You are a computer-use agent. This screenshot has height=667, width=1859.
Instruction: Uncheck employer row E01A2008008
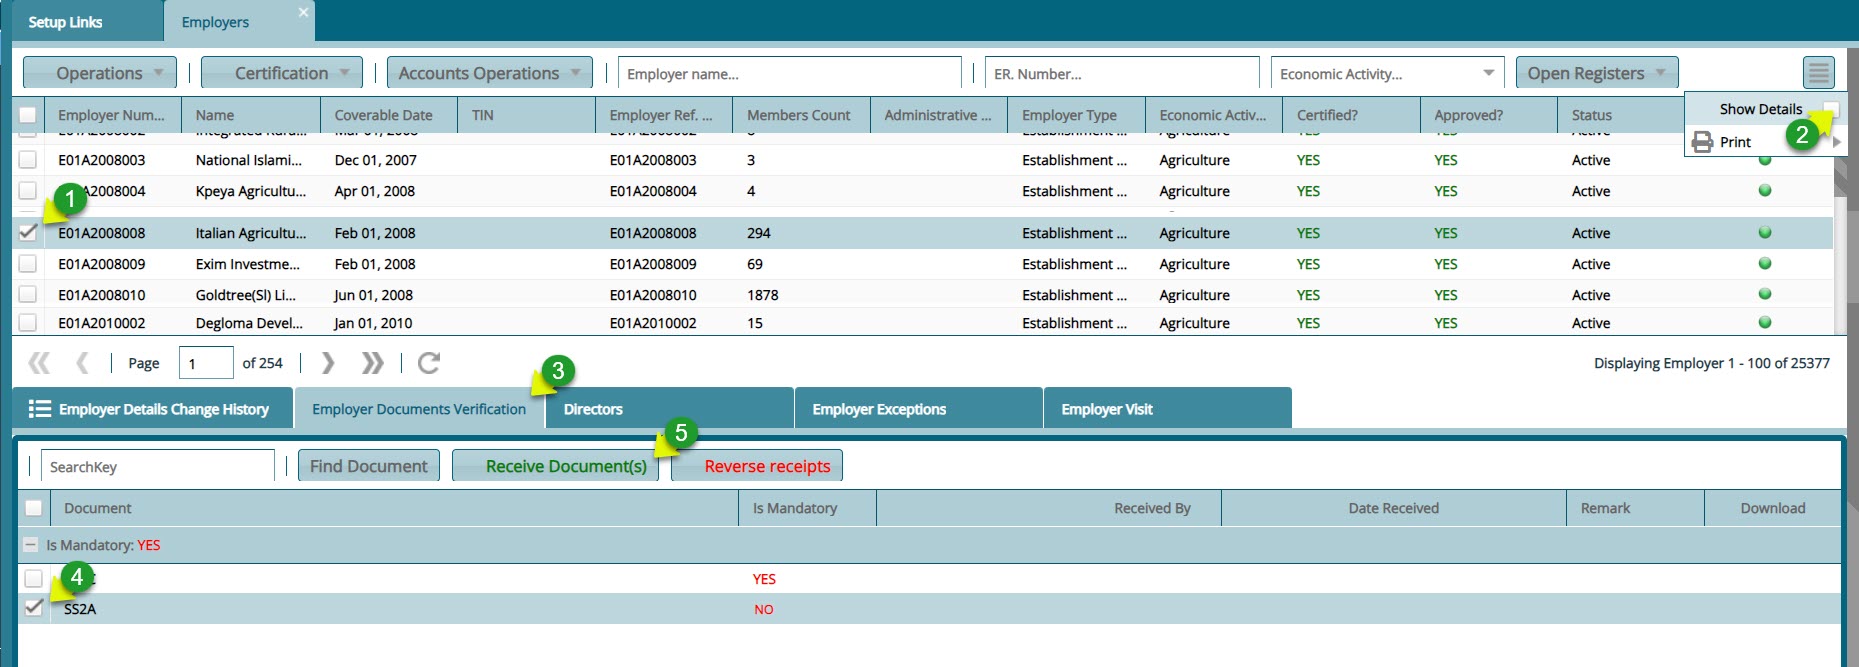(x=28, y=233)
